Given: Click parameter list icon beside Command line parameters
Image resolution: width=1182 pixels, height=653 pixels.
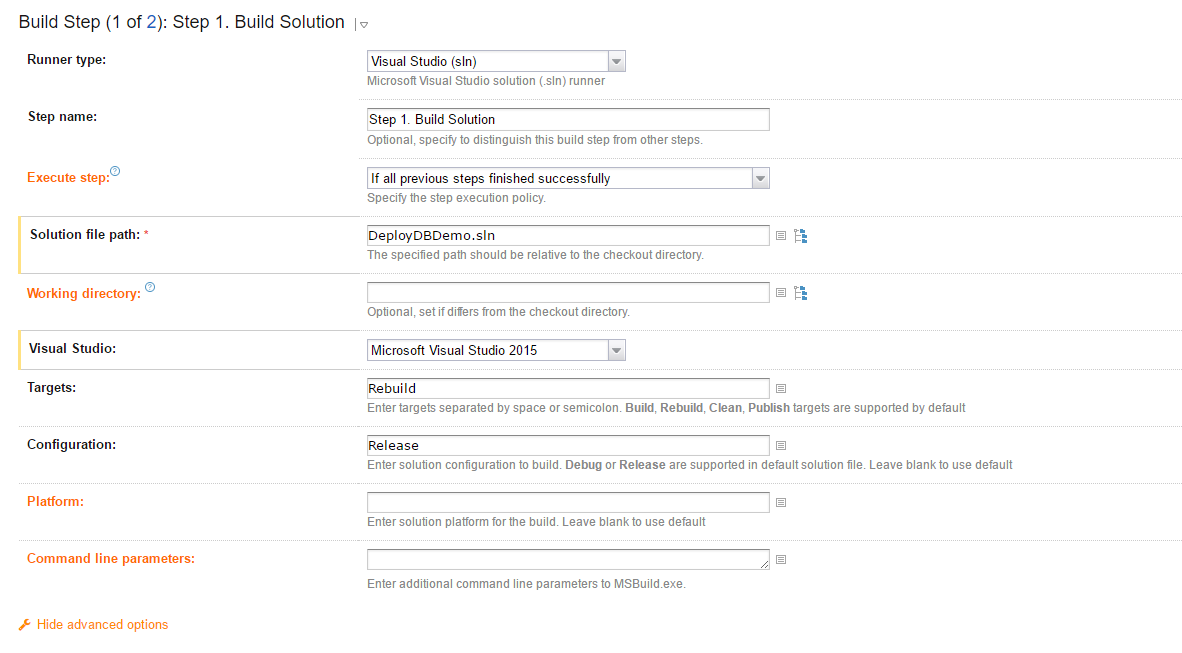Looking at the screenshot, I should 782,559.
